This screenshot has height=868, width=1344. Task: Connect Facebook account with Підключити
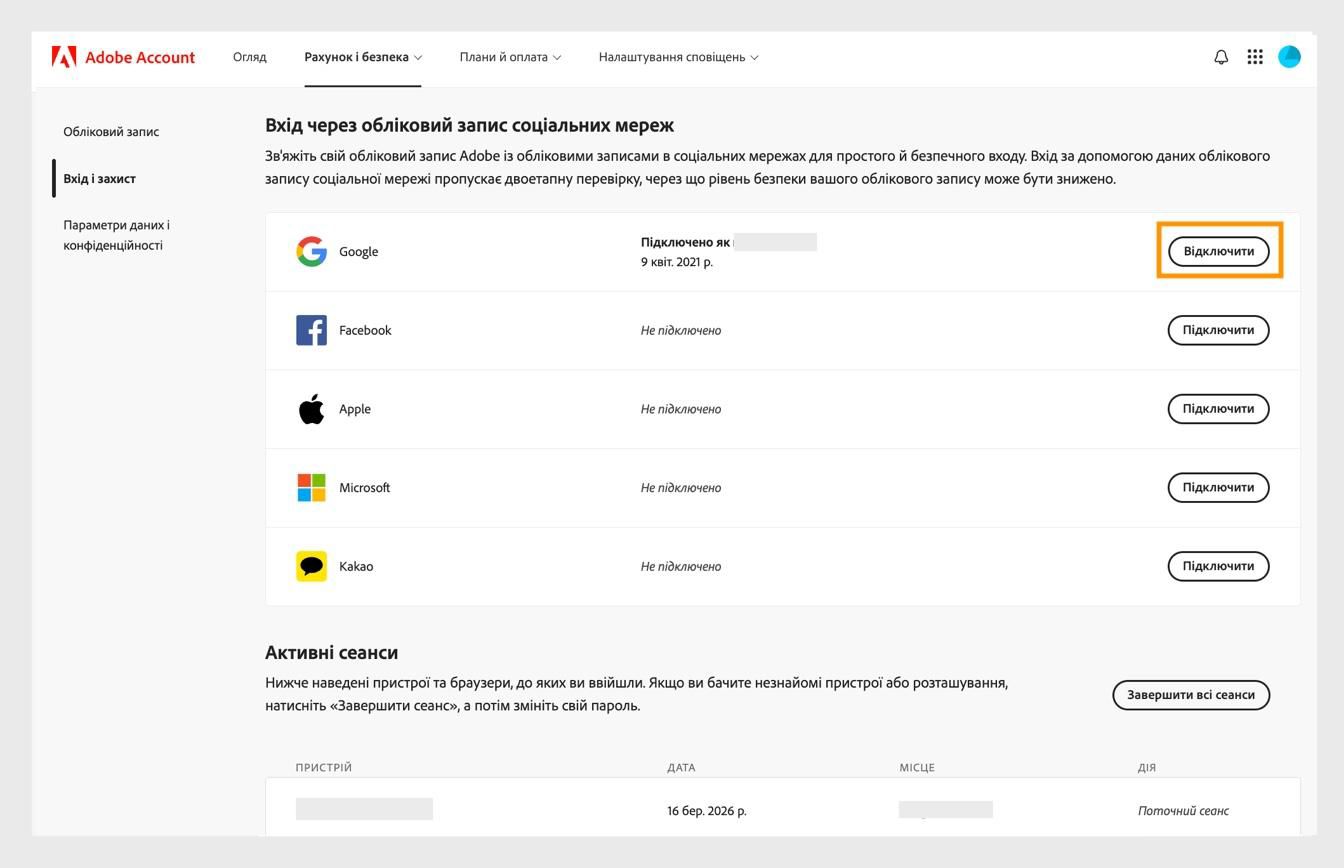coord(1218,330)
